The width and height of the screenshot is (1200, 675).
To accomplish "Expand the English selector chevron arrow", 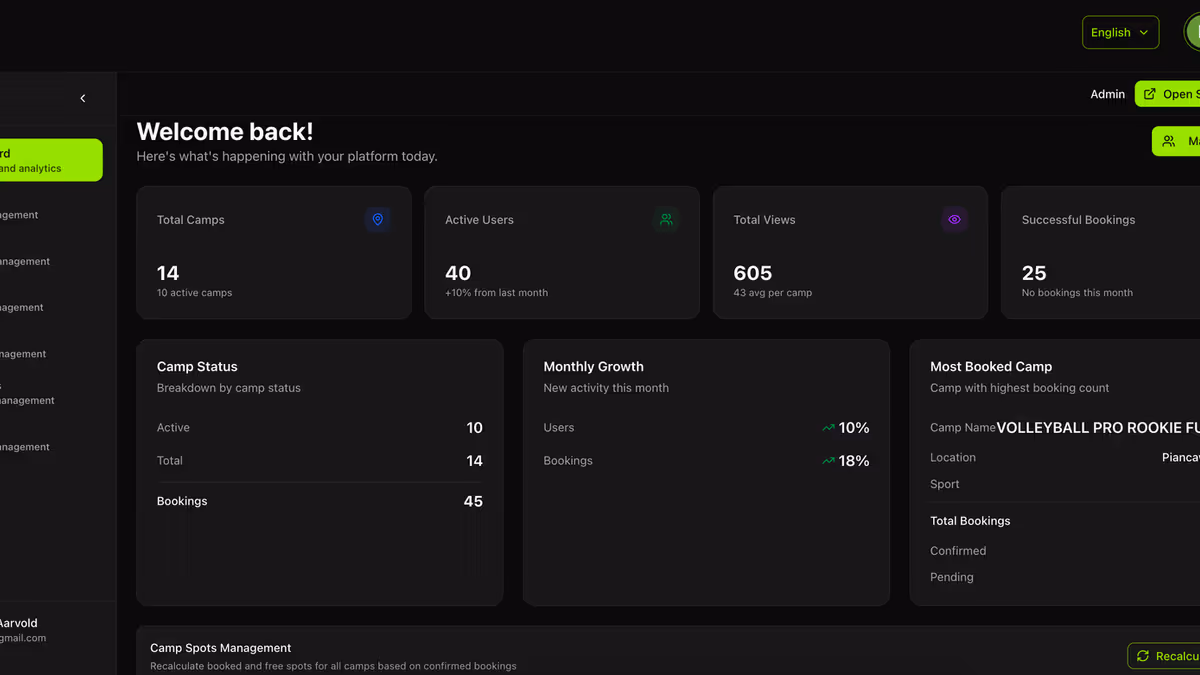I will click(1143, 32).
